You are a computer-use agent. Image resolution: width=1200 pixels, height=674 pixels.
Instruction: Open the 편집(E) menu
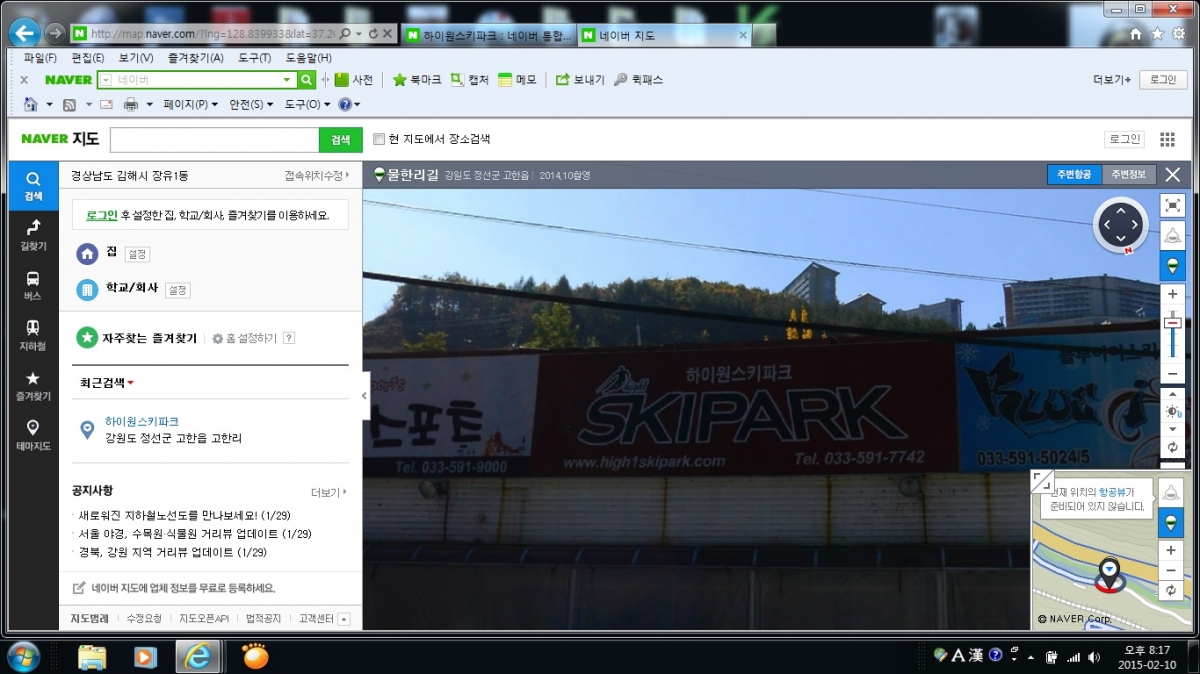pyautogui.click(x=88, y=58)
